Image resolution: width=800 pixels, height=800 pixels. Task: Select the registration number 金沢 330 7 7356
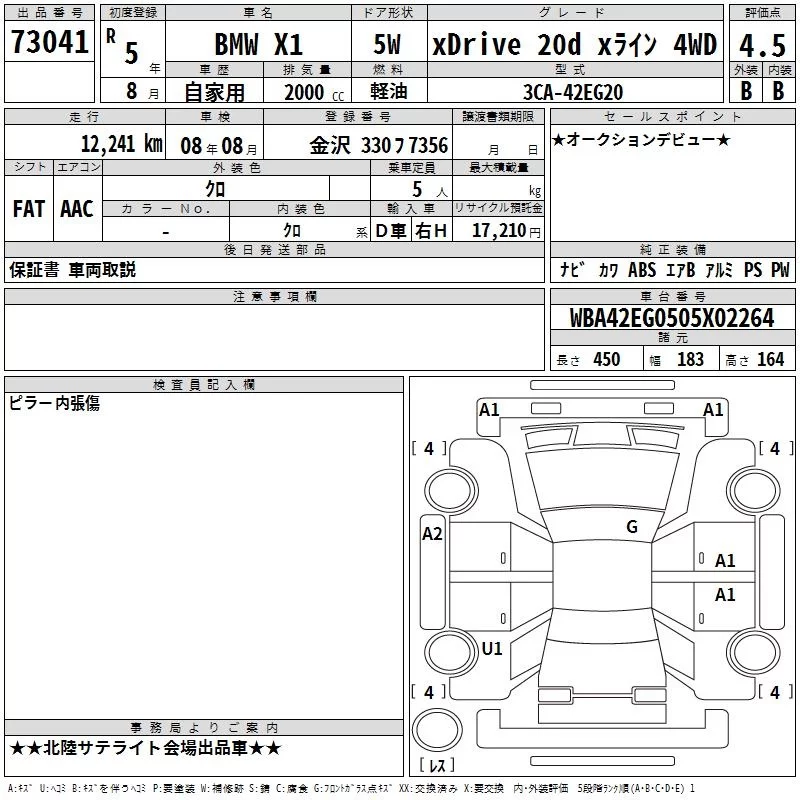(x=379, y=145)
